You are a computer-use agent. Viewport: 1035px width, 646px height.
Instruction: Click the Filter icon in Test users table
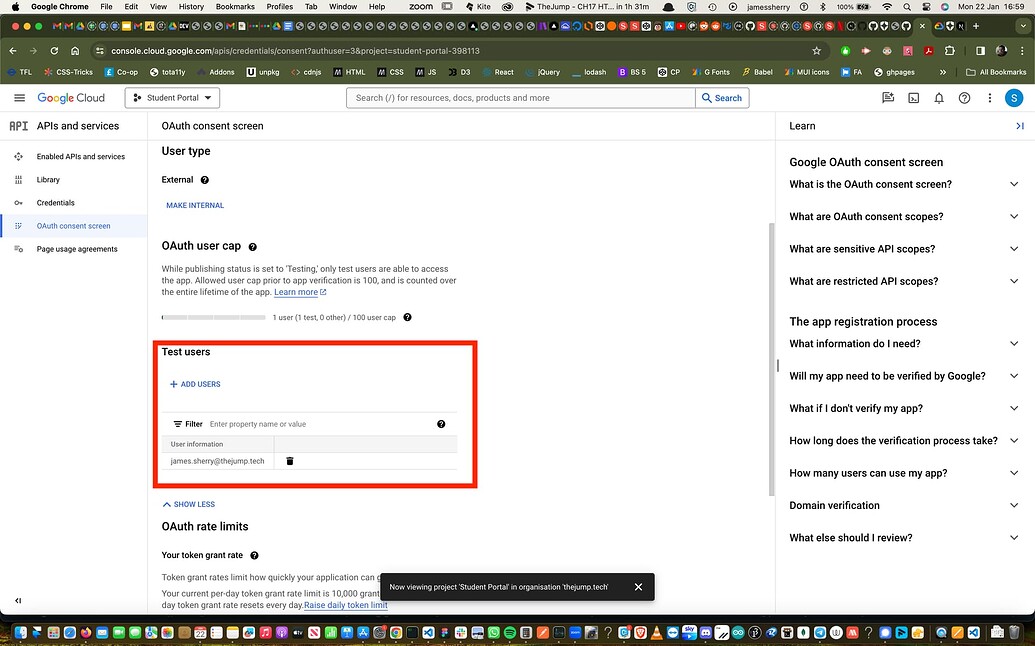pos(180,423)
